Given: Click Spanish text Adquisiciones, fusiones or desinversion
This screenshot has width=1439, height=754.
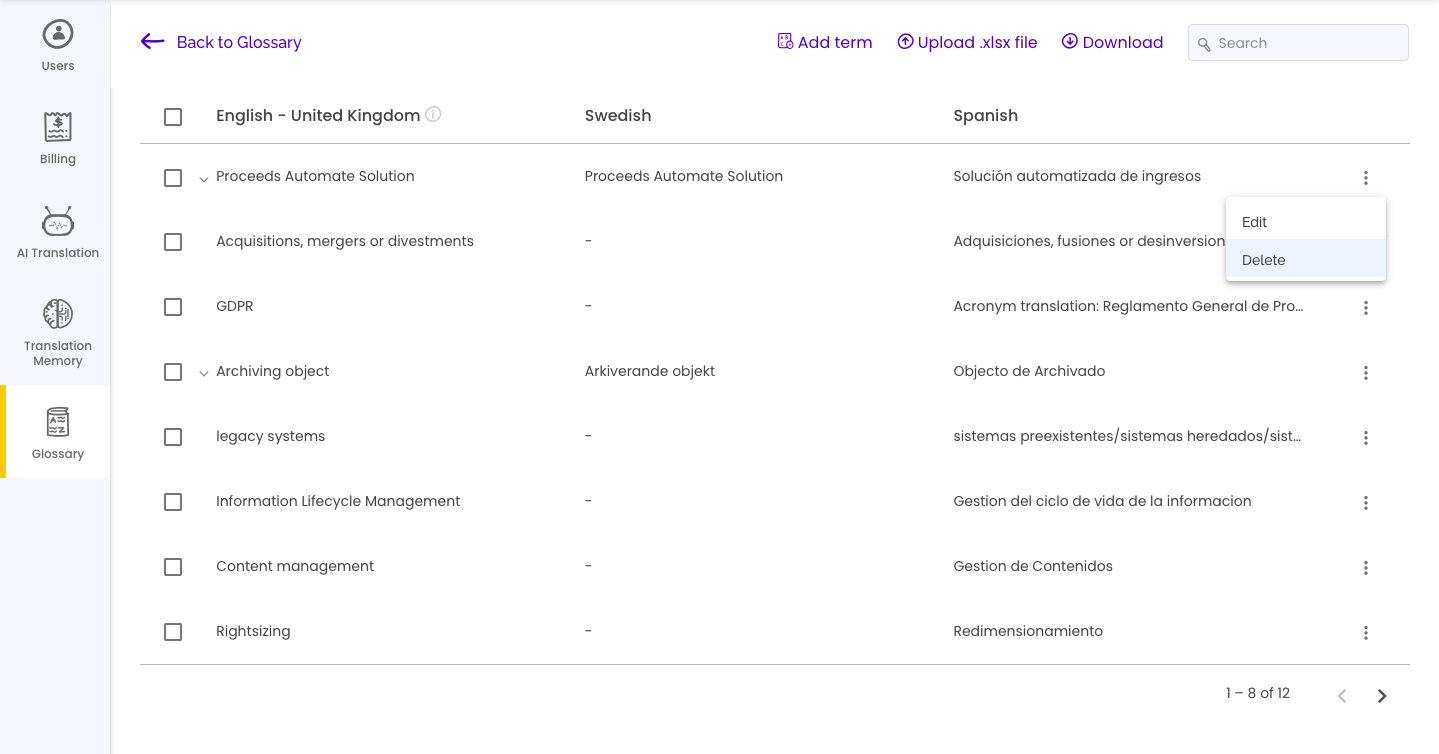Looking at the screenshot, I should click(1089, 241).
